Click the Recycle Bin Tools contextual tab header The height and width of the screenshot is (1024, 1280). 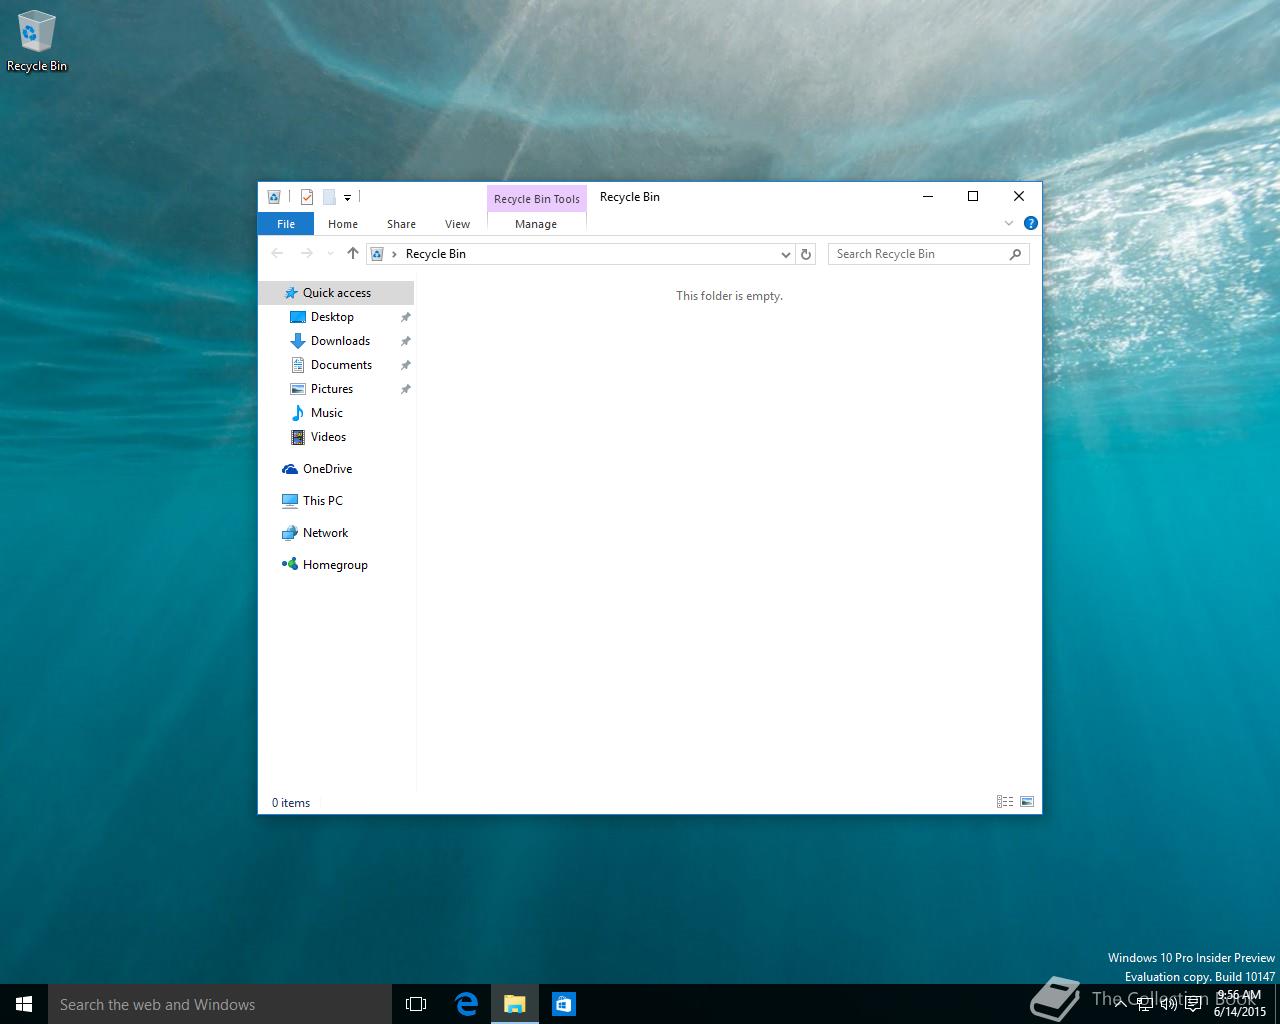coord(537,198)
